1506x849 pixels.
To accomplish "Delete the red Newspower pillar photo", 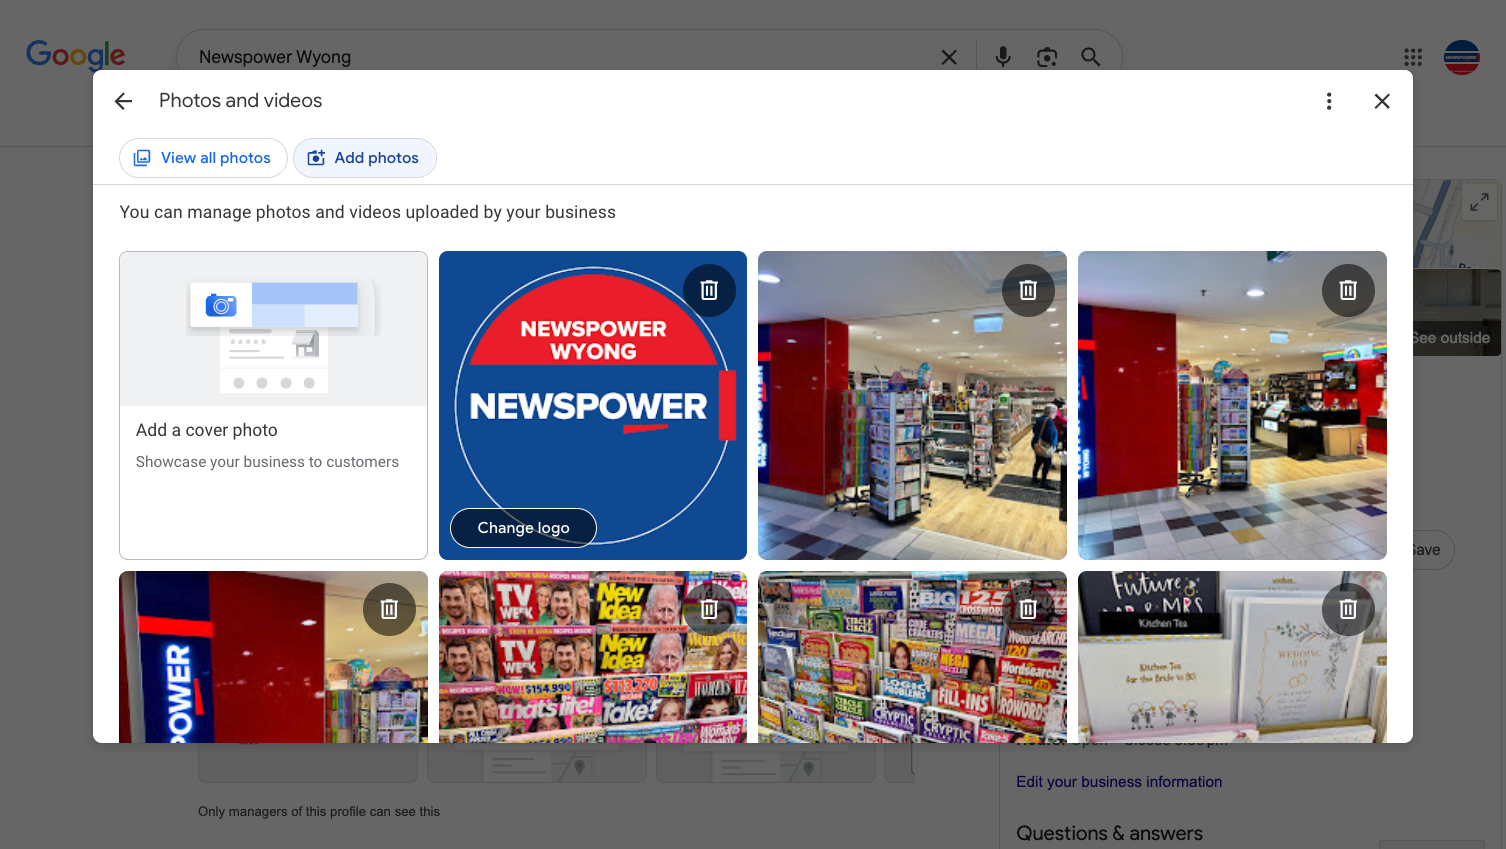I will (389, 609).
